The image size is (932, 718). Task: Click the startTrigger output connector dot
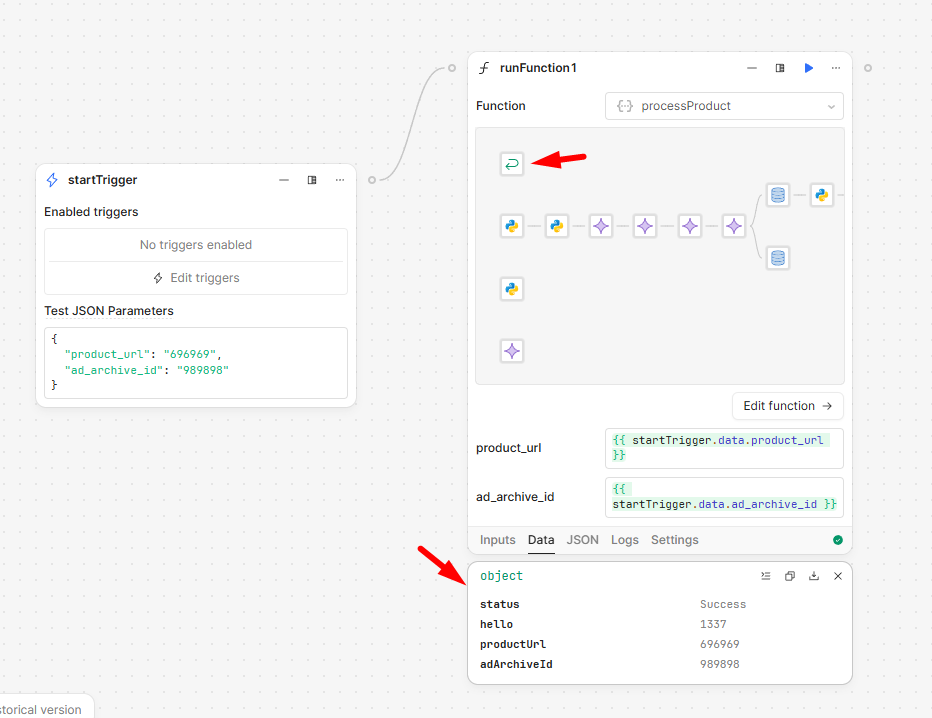coord(371,180)
